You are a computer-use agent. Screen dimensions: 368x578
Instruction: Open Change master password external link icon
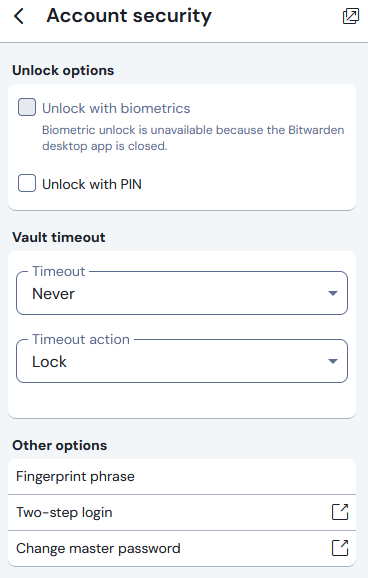tap(340, 548)
